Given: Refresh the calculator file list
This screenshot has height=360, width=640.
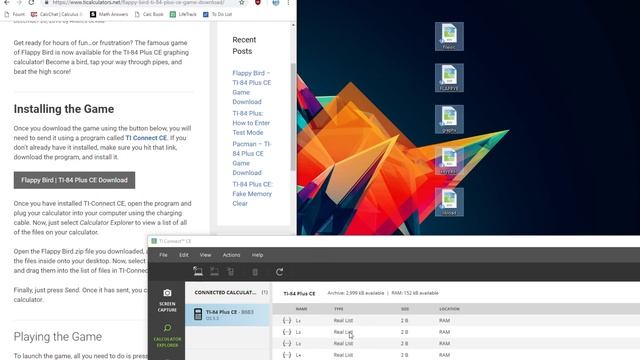Looking at the screenshot, I should (280, 272).
